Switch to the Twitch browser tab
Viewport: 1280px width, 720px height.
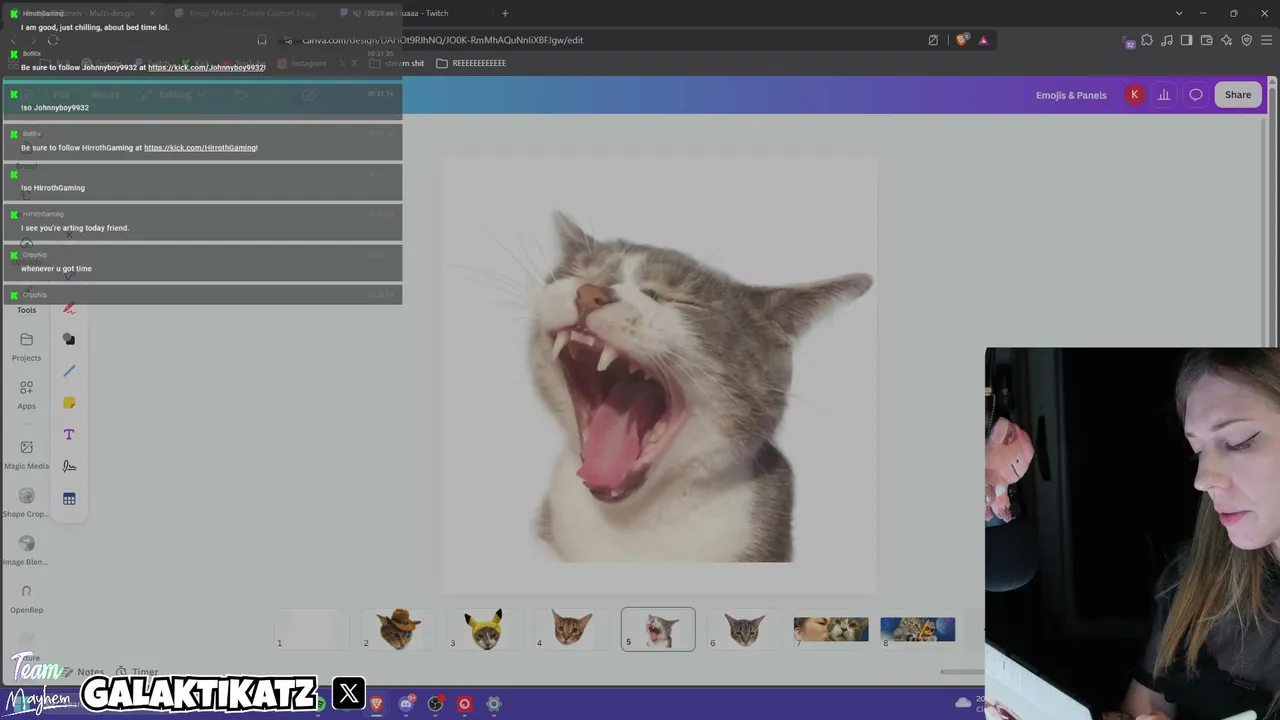click(x=415, y=13)
